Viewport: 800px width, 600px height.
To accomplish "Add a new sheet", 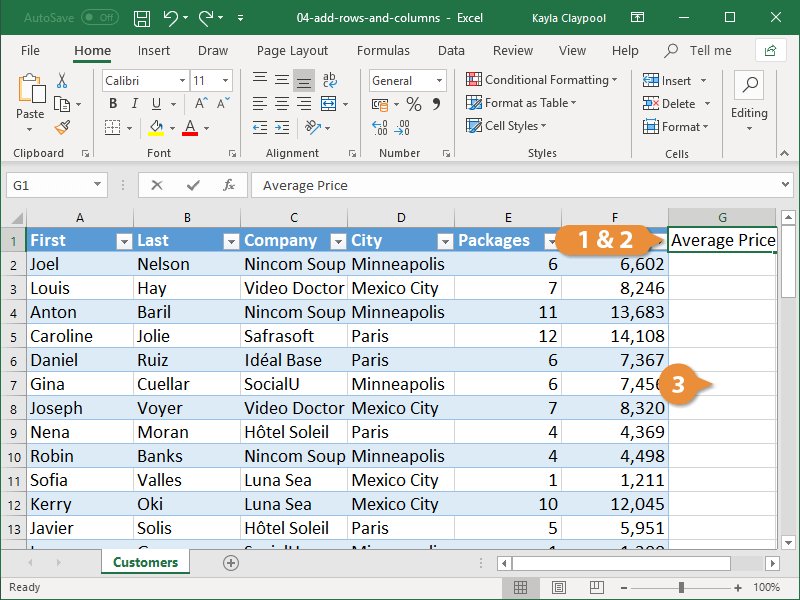I will click(231, 563).
